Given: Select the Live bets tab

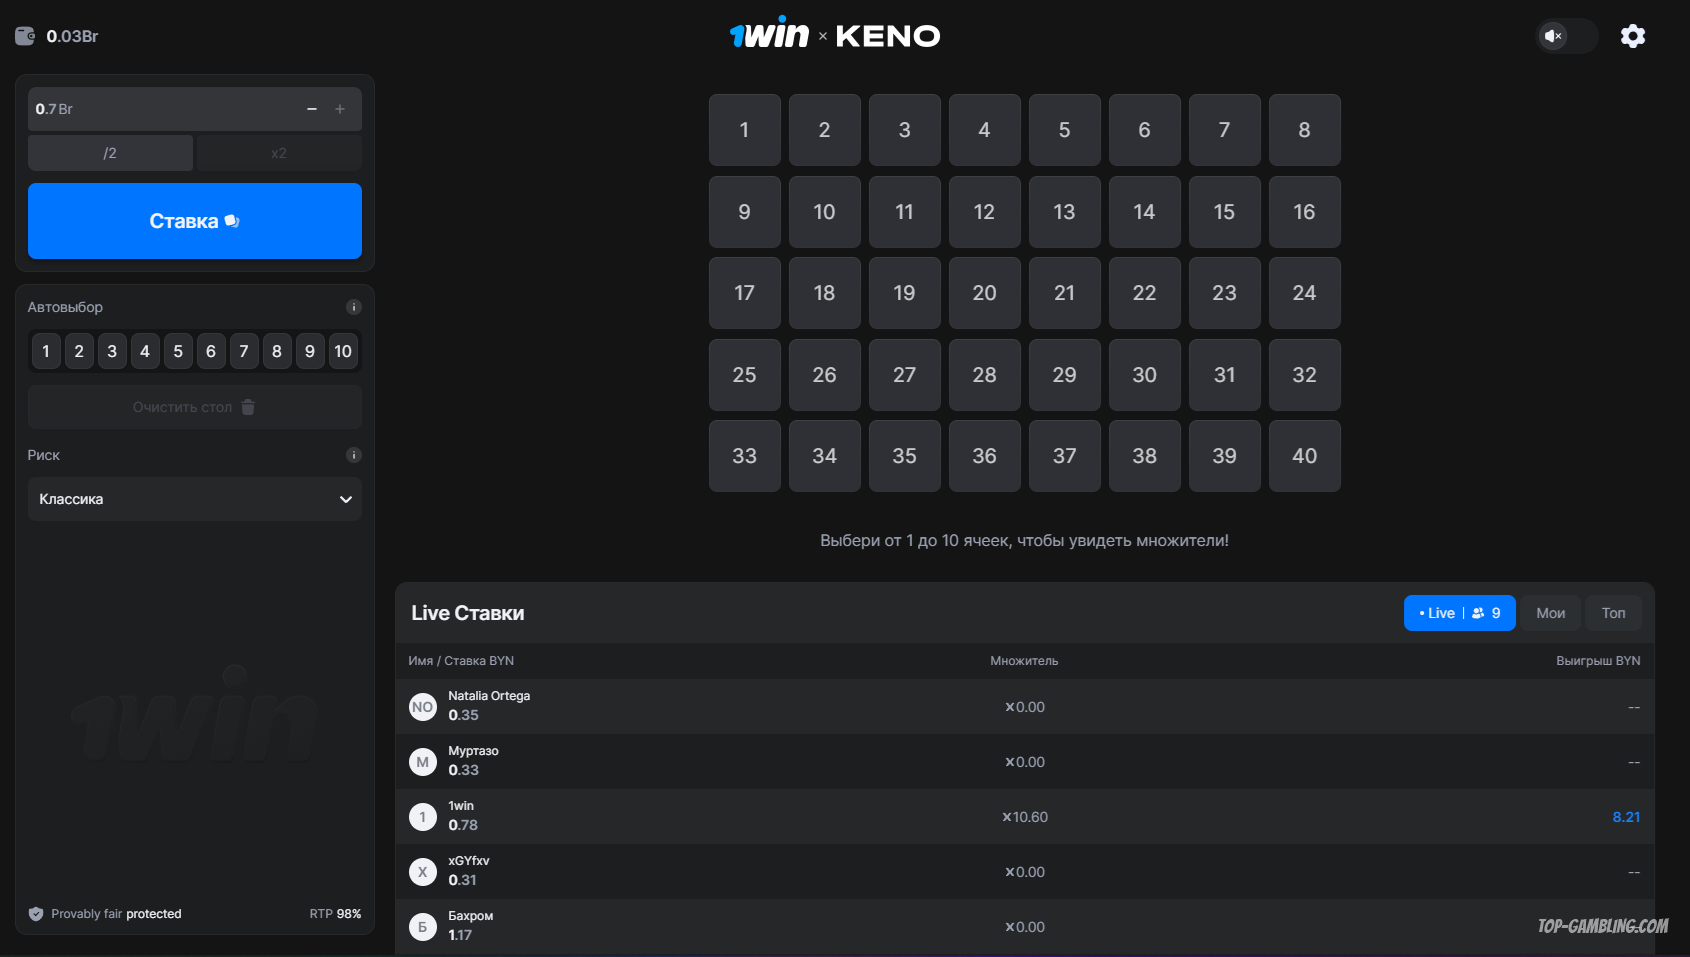Looking at the screenshot, I should pyautogui.click(x=1459, y=613).
